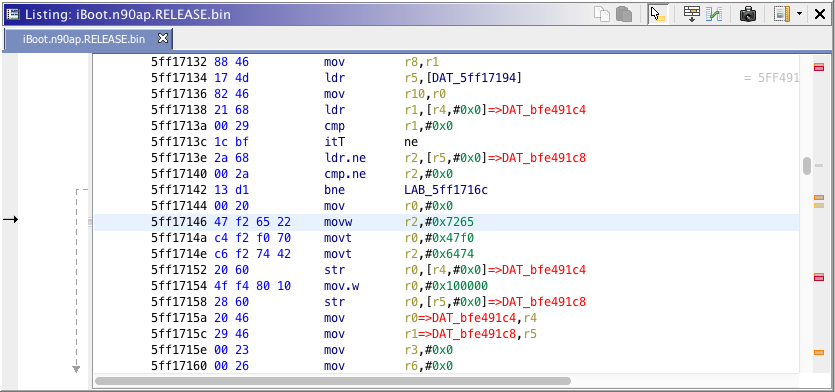Click the r10,r0 operands at 5ff17136
Screen dimensions: 835x392
[425, 94]
